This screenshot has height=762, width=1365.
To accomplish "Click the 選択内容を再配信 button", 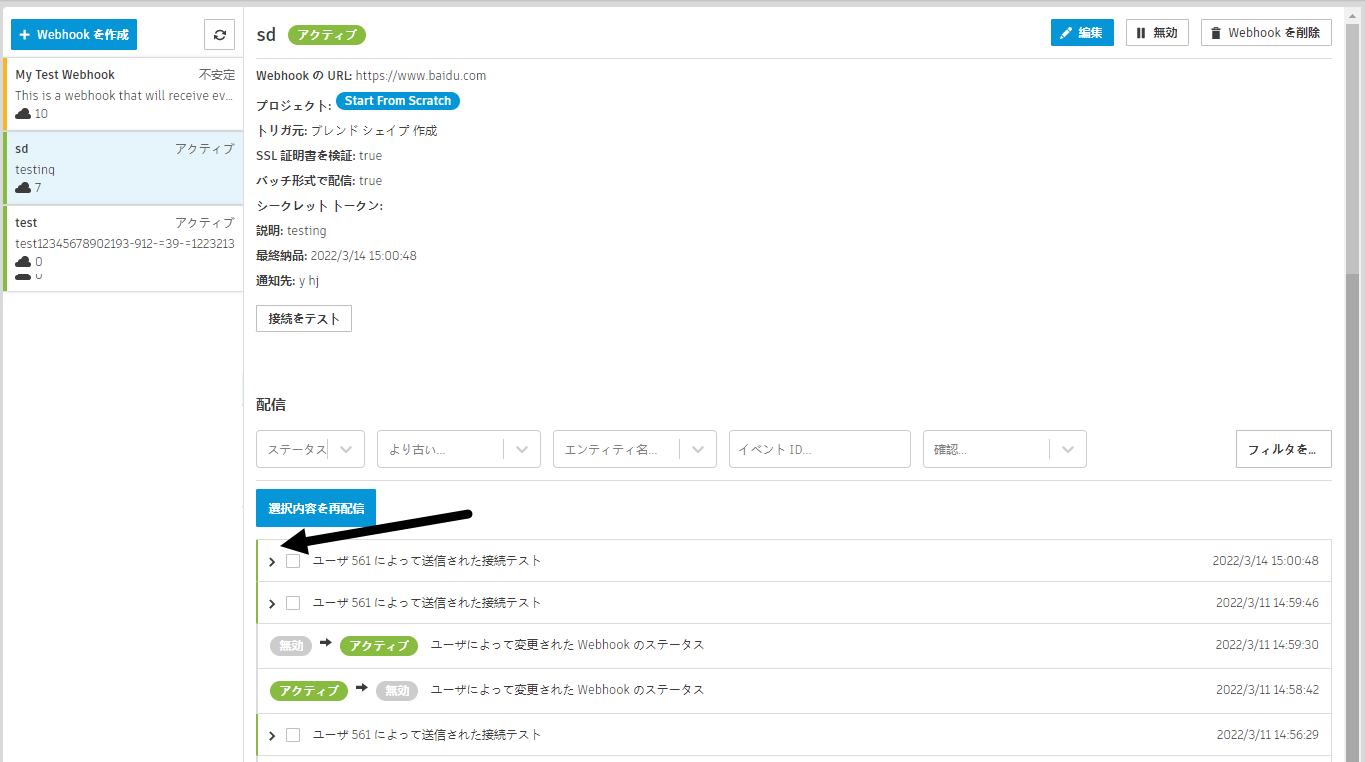I will tap(316, 508).
